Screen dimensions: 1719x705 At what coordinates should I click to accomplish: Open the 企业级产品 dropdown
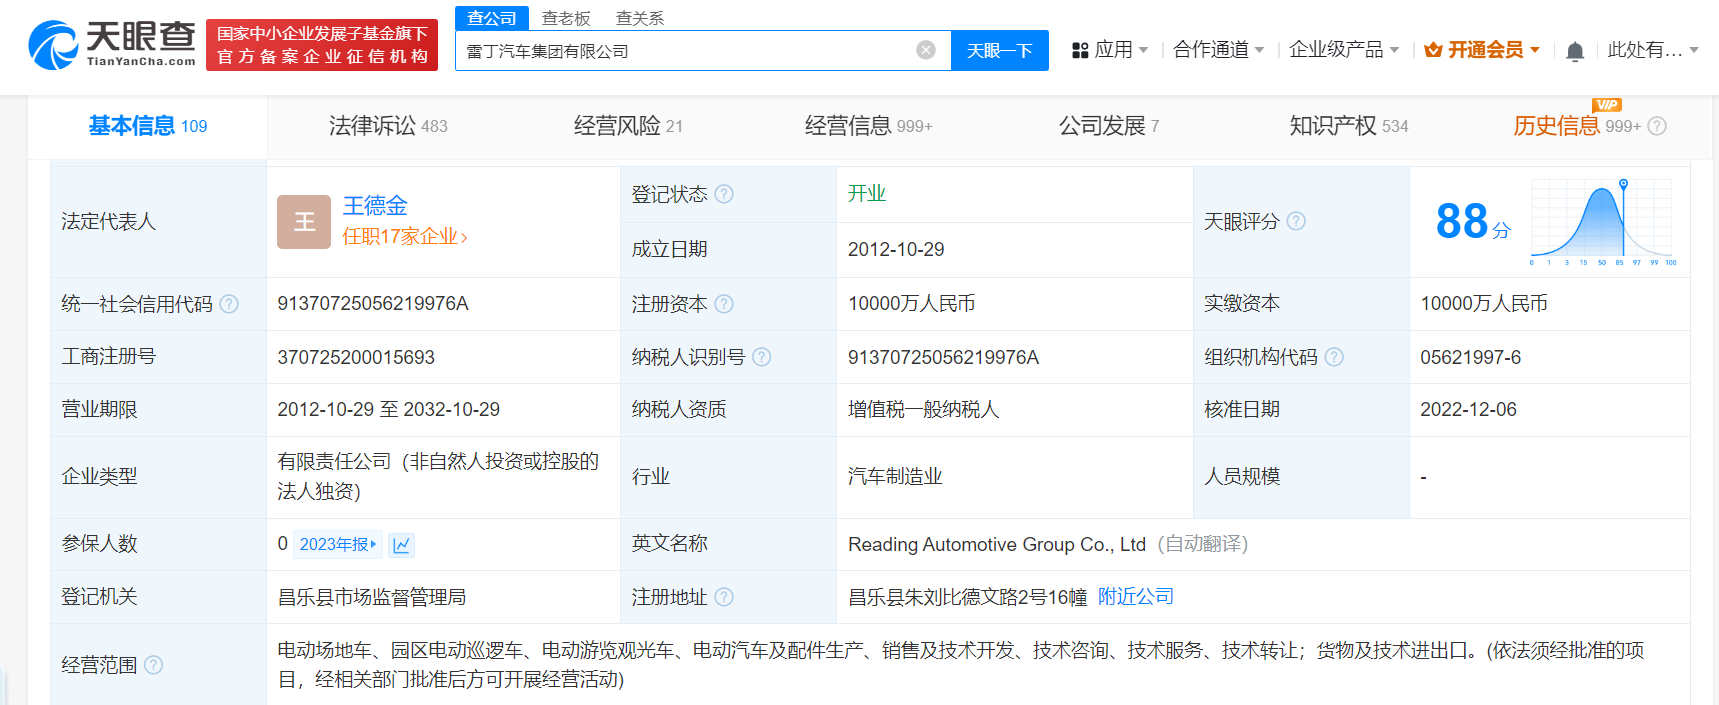click(x=1343, y=50)
